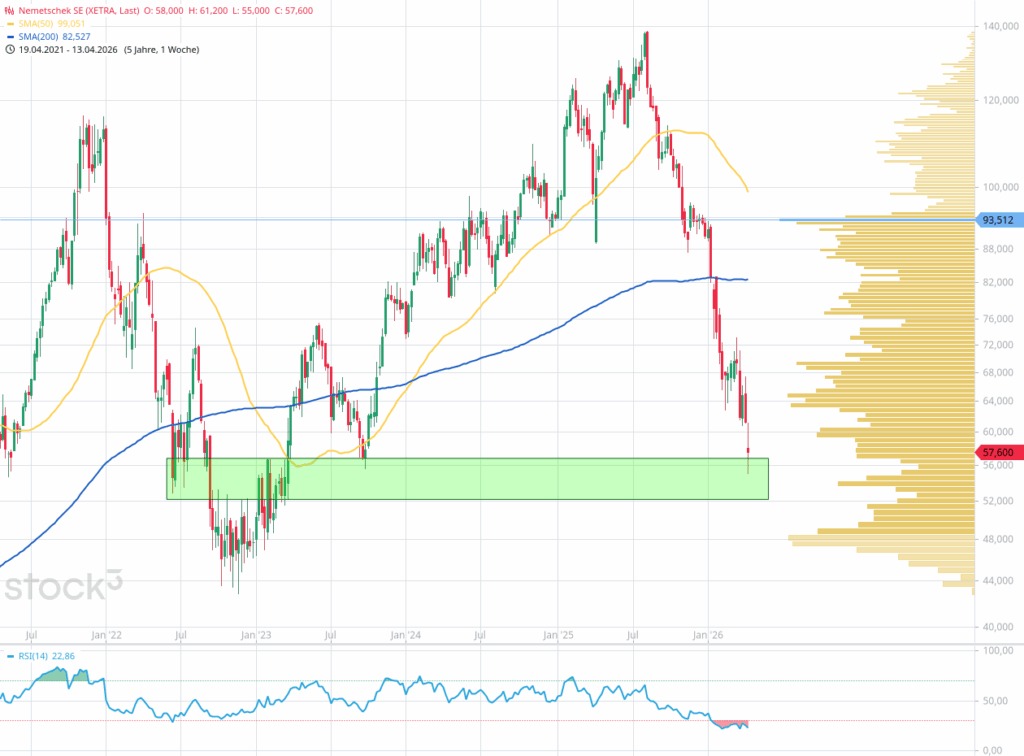Viewport: 1024px width, 756px height.
Task: Click the yellow SMA(50) legend marker
Action: pos(9,23)
